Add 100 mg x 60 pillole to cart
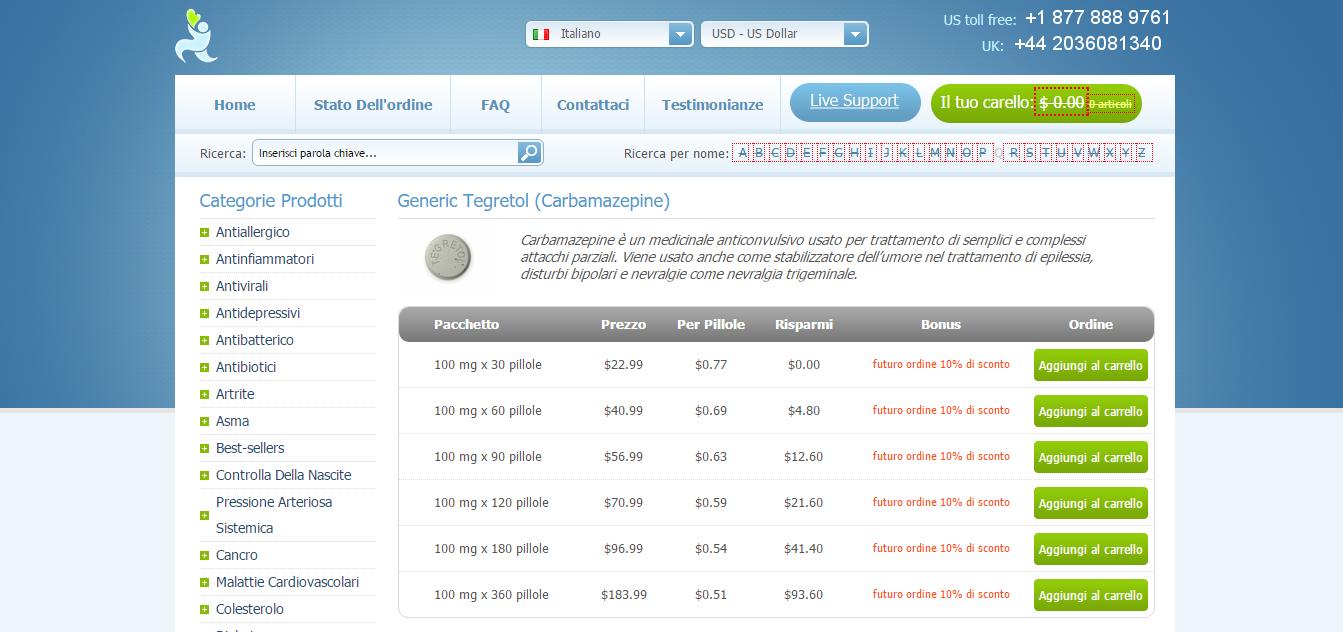The height and width of the screenshot is (632, 1343). click(x=1090, y=411)
